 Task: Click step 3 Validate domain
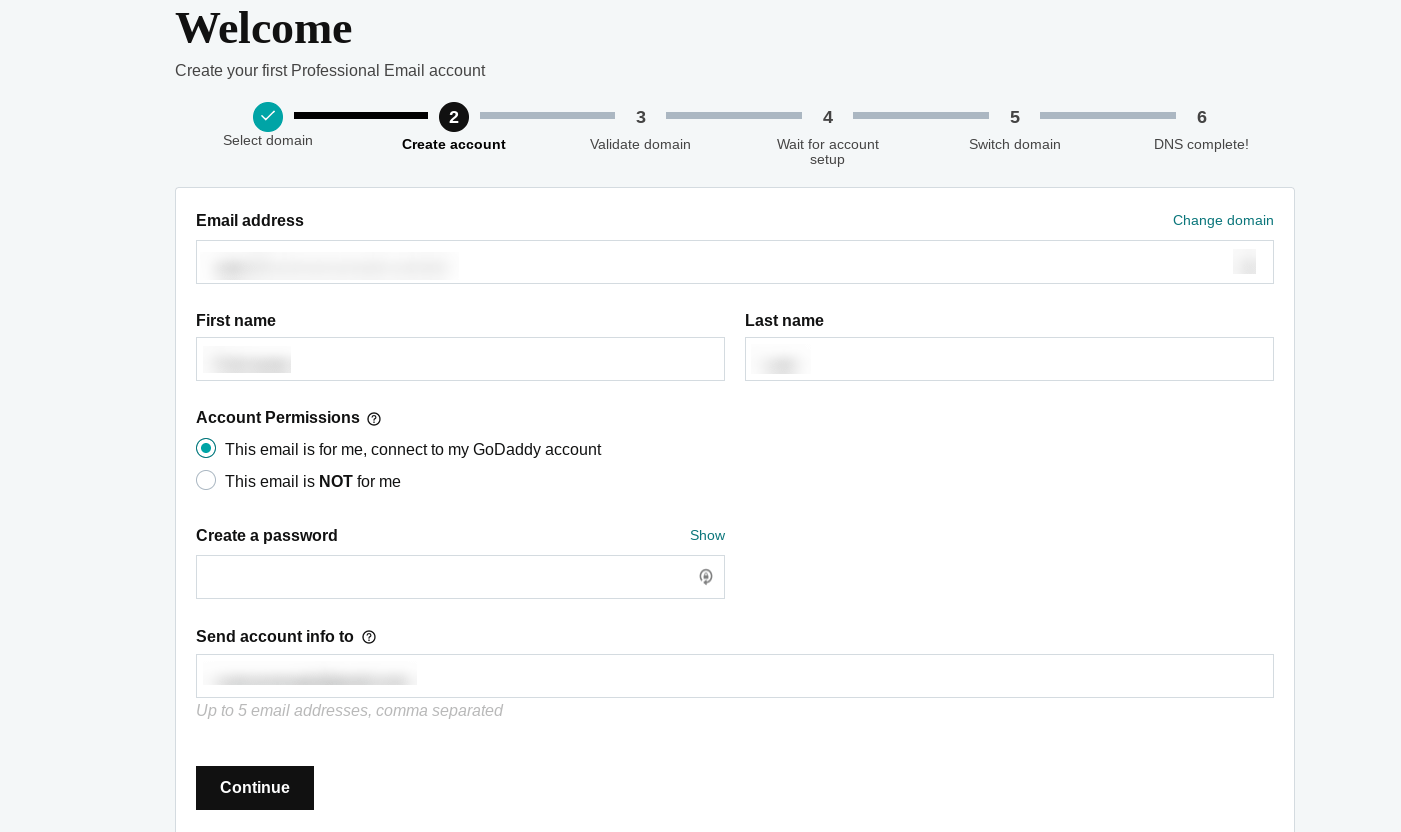pos(640,118)
